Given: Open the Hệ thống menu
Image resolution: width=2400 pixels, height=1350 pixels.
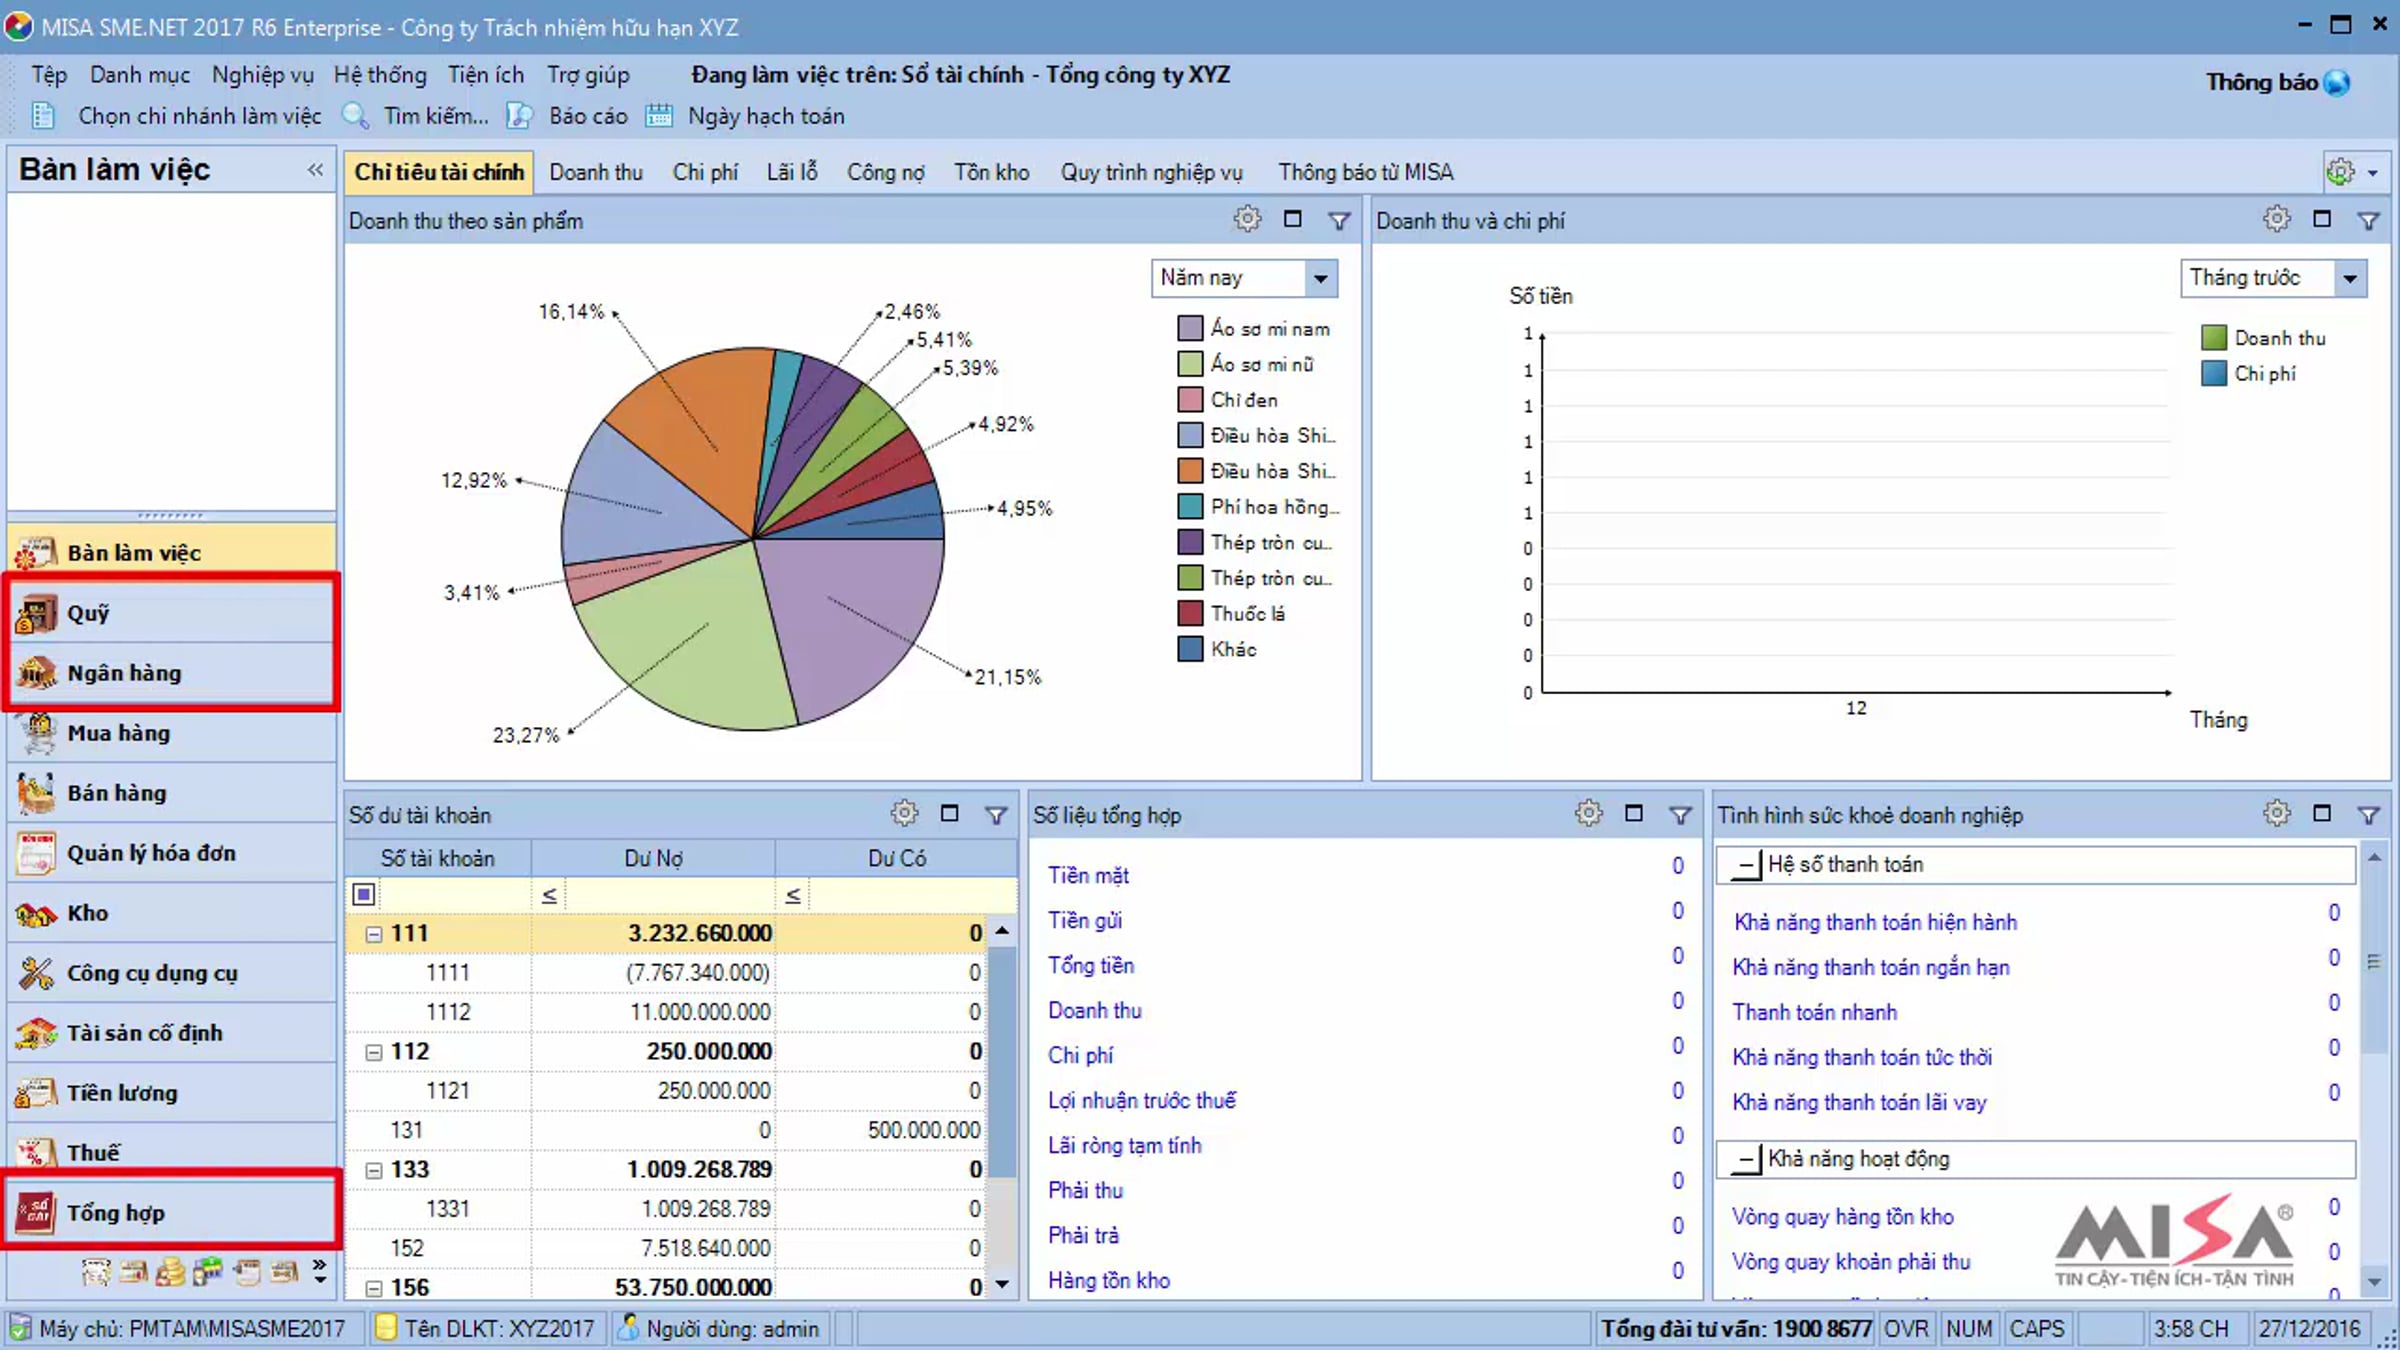Looking at the screenshot, I should [x=380, y=75].
